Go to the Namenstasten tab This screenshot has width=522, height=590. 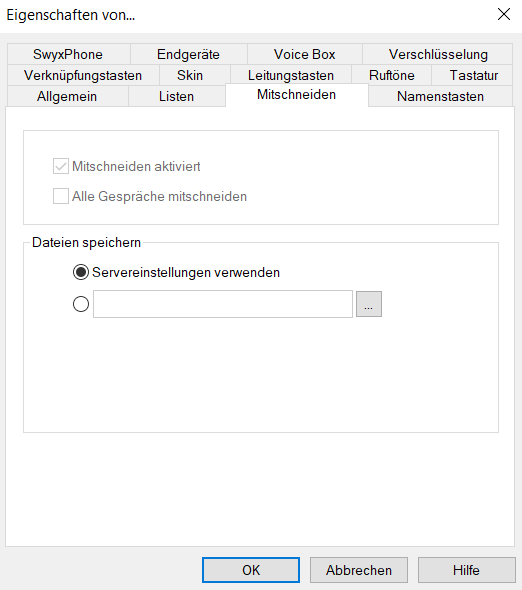click(x=440, y=96)
